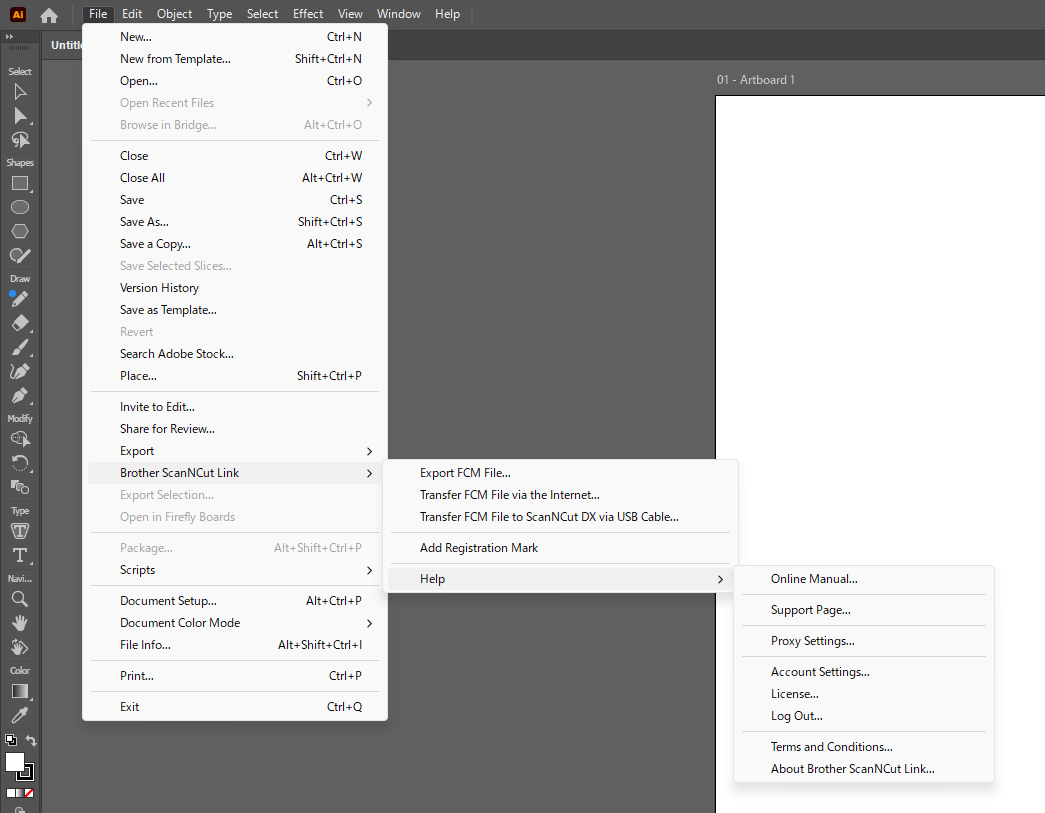Image resolution: width=1045 pixels, height=813 pixels.
Task: Open the Edit menu
Action: tap(132, 14)
